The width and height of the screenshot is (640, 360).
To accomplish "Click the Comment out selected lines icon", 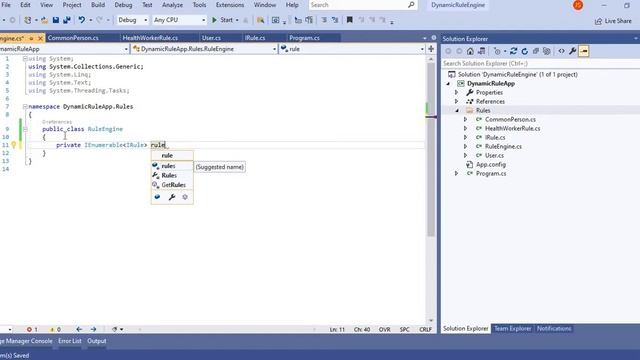I will pos(324,20).
